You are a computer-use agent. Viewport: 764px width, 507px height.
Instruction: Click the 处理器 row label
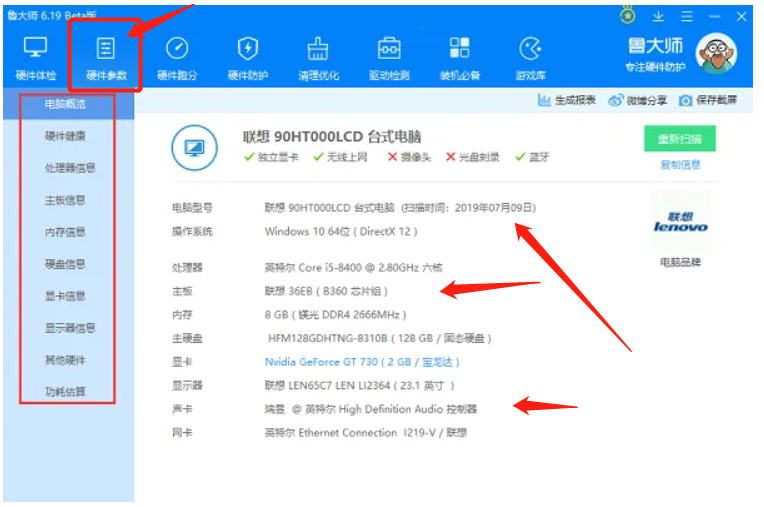pyautogui.click(x=187, y=267)
